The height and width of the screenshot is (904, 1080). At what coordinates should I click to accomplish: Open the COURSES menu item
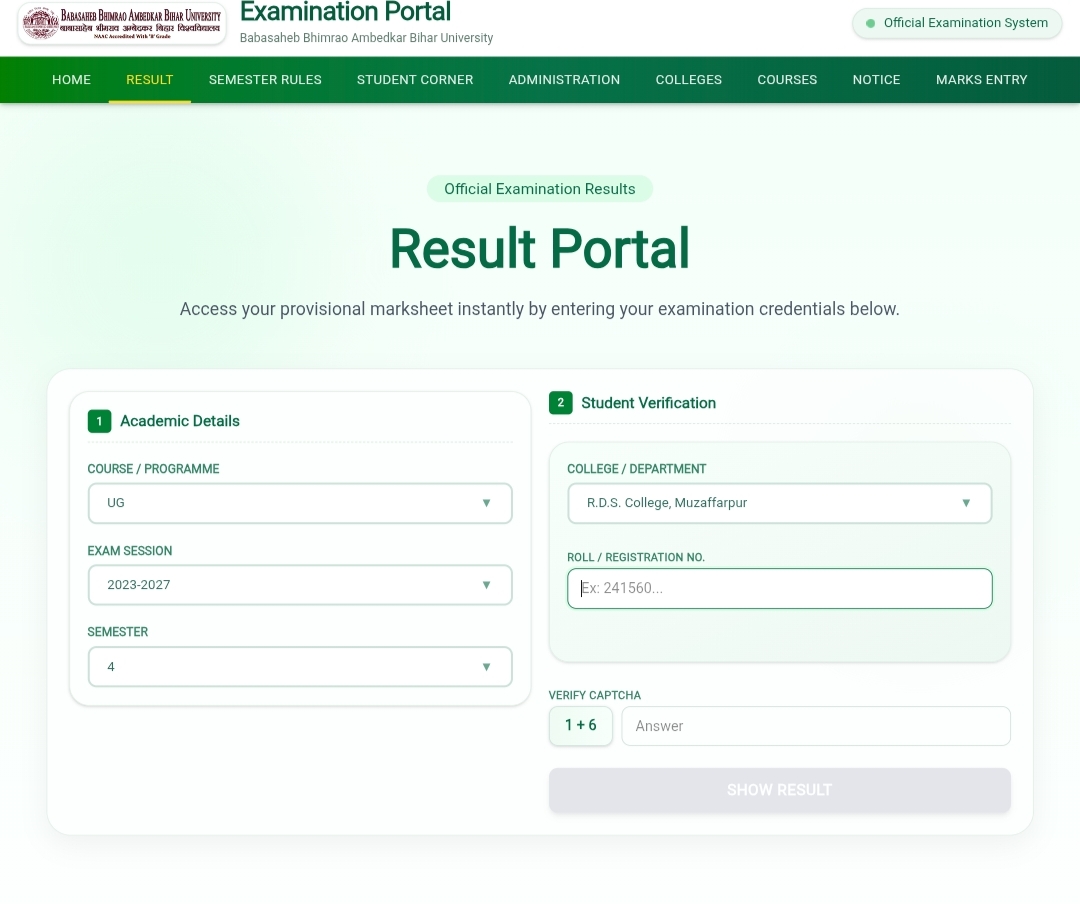787,80
